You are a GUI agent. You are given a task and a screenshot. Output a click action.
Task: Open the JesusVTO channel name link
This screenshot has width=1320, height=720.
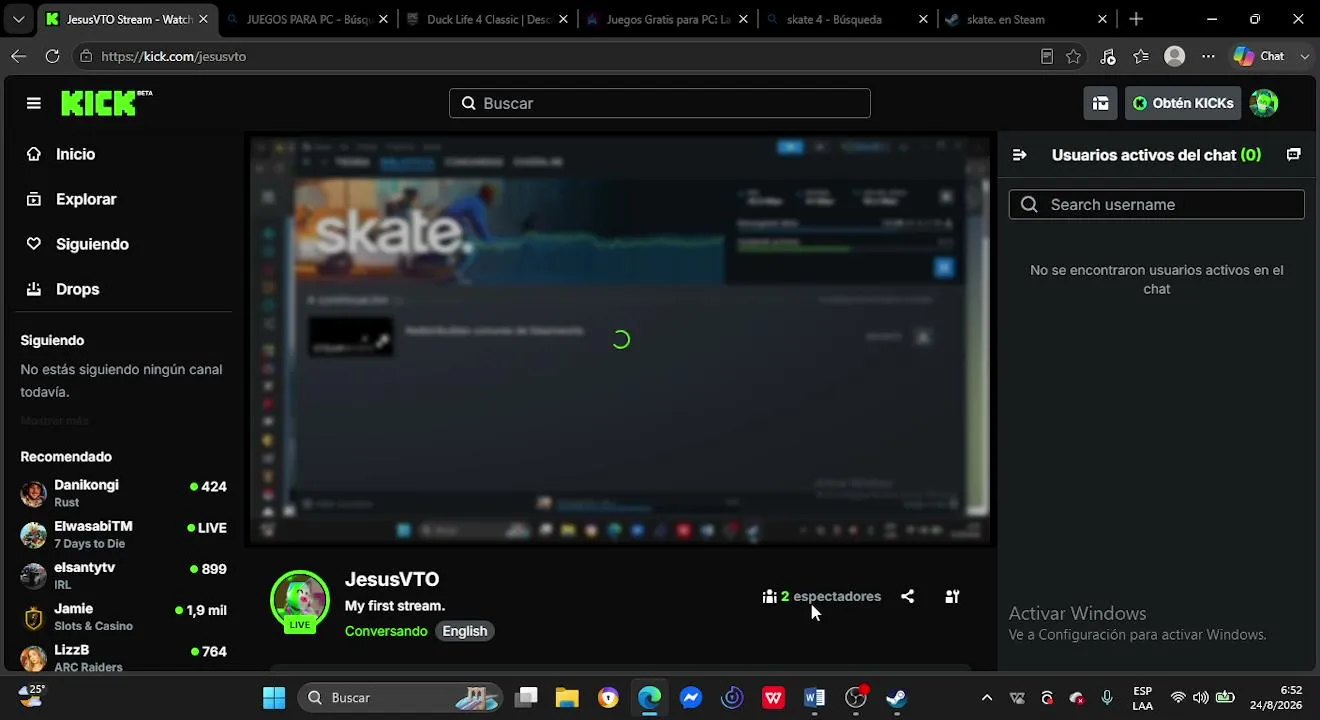pos(392,579)
